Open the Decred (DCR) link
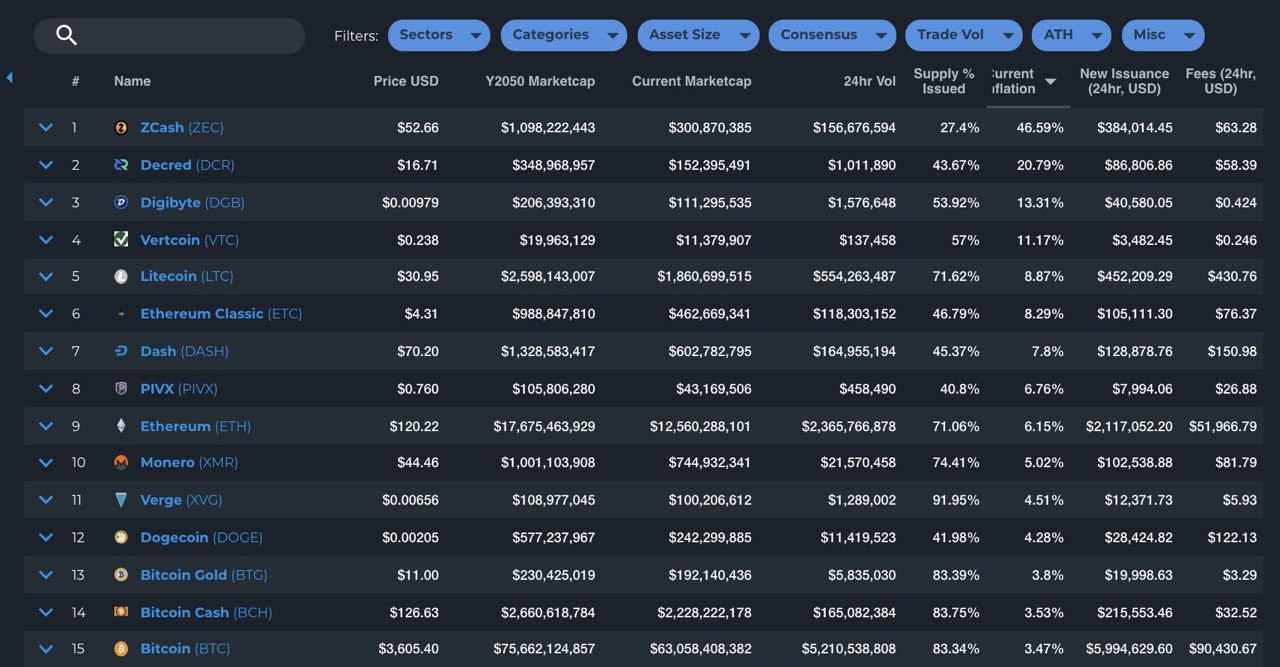The height and width of the screenshot is (667, 1280). (x=187, y=165)
